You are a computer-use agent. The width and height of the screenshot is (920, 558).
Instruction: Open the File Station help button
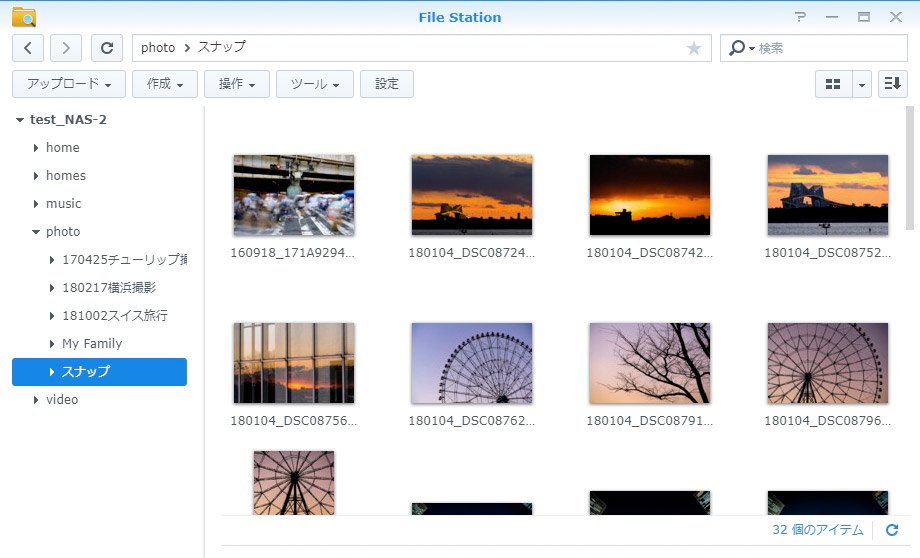coord(800,17)
